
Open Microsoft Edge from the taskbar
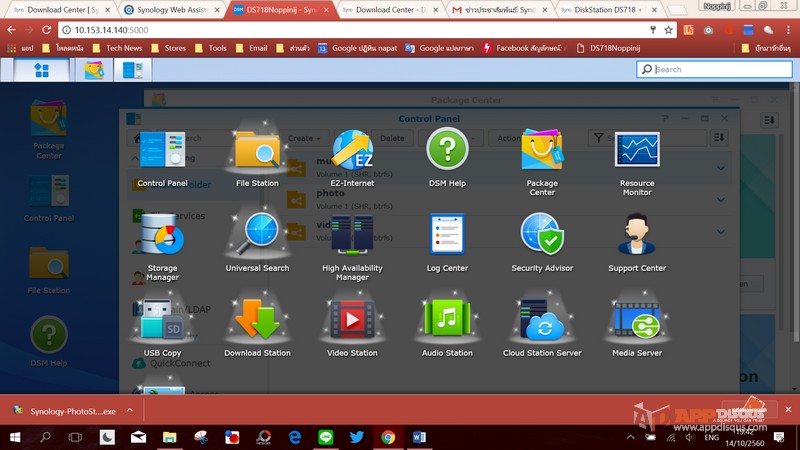[x=294, y=437]
